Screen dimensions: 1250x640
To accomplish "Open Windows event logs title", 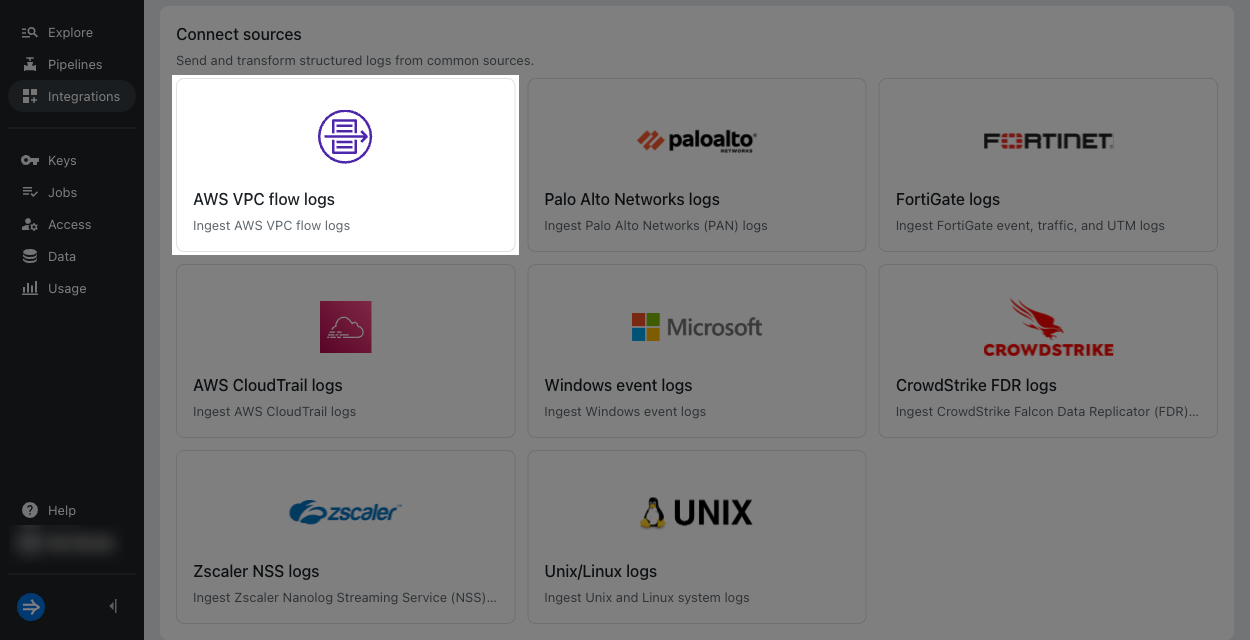I will tap(618, 385).
